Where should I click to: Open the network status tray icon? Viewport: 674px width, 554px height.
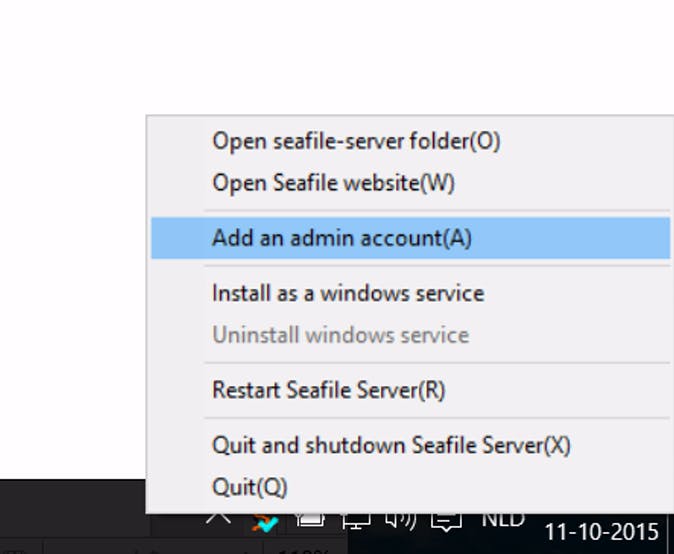pos(356,520)
